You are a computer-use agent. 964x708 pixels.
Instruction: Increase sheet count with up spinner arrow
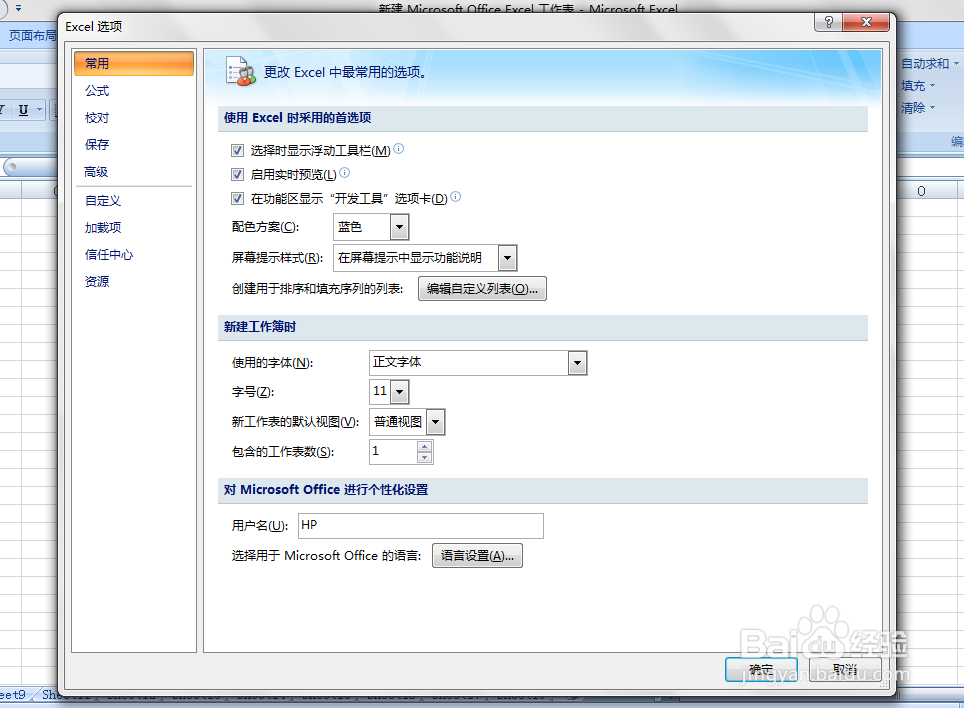pyautogui.click(x=424, y=447)
